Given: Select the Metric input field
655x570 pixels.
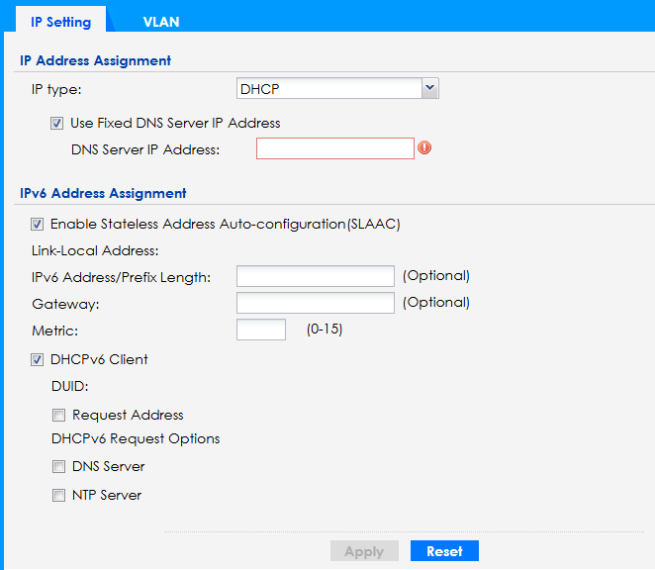Looking at the screenshot, I should pyautogui.click(x=261, y=330).
